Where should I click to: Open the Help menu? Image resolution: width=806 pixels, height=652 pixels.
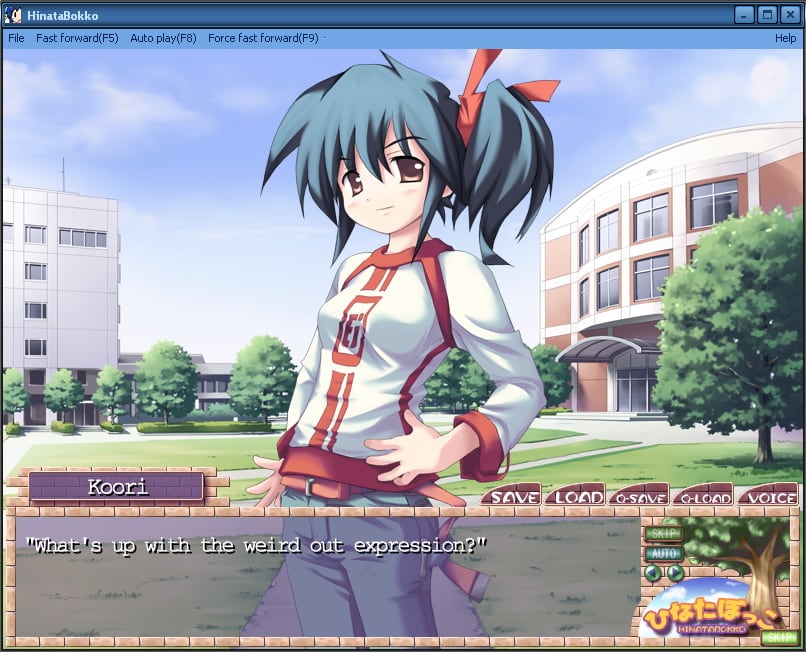tap(785, 38)
